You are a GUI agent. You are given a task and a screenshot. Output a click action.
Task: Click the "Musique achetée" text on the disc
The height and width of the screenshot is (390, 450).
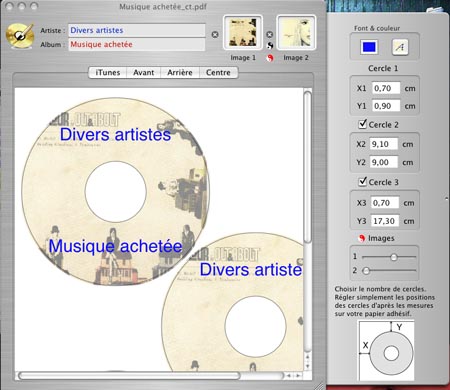pos(115,246)
